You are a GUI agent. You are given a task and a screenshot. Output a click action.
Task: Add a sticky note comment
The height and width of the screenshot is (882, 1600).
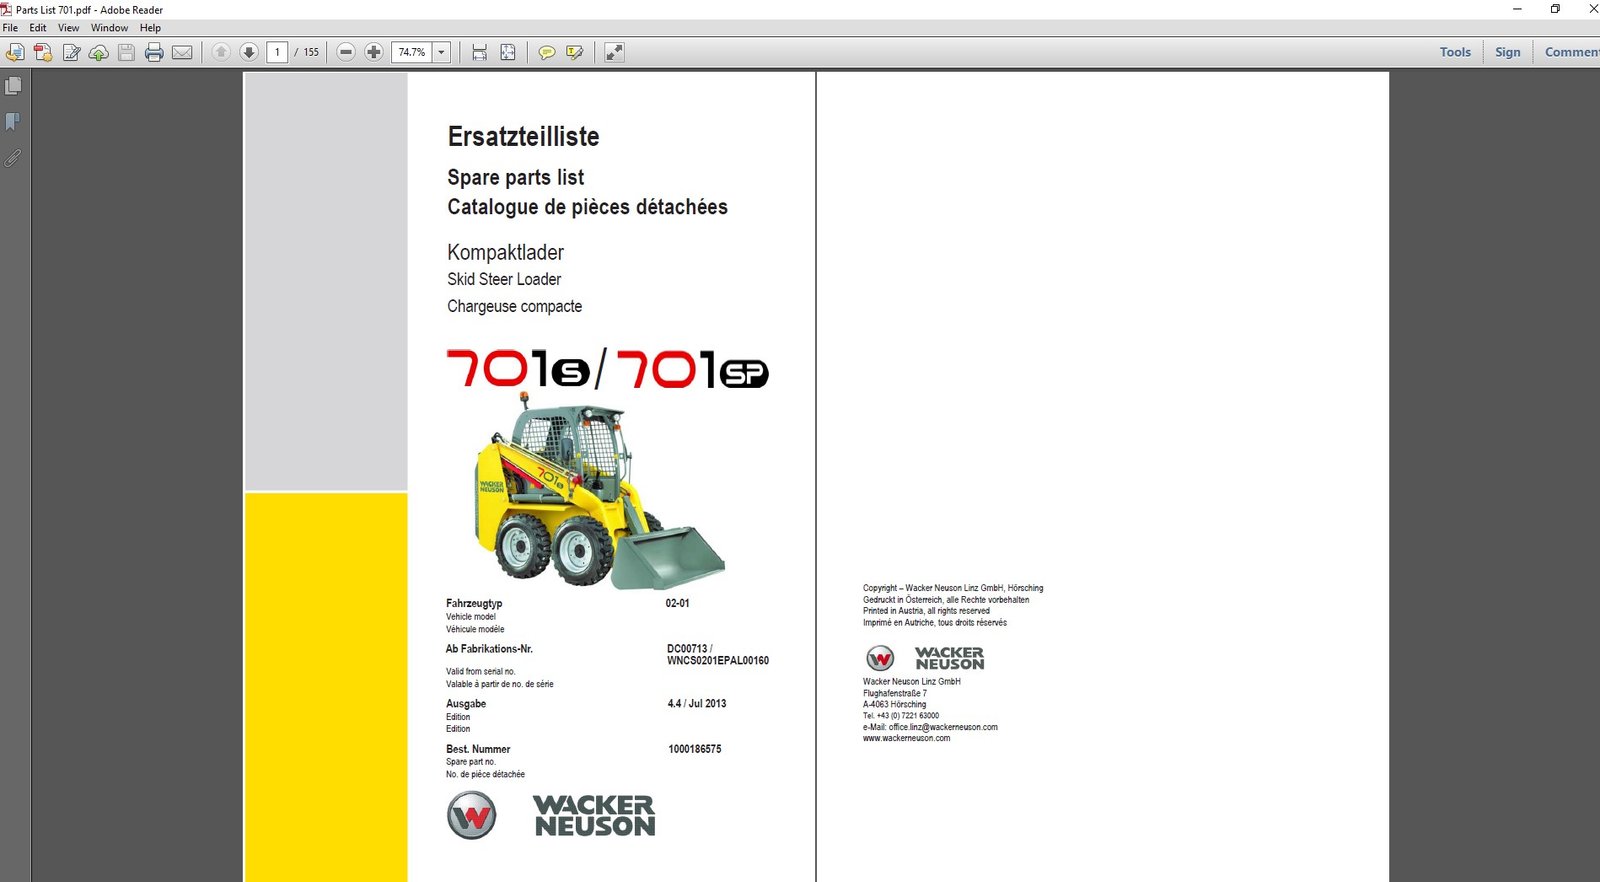[546, 52]
